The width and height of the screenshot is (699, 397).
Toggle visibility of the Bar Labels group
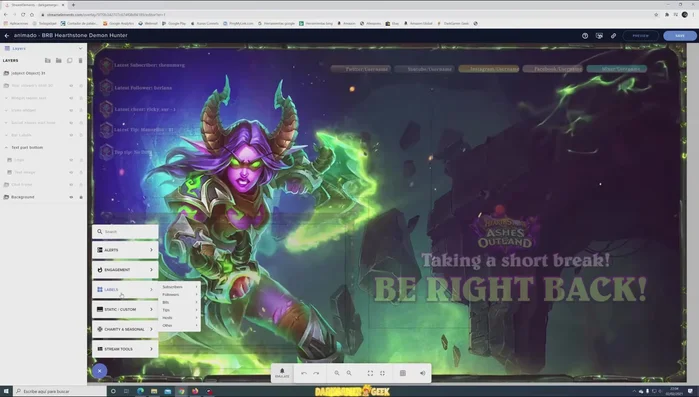point(71,135)
